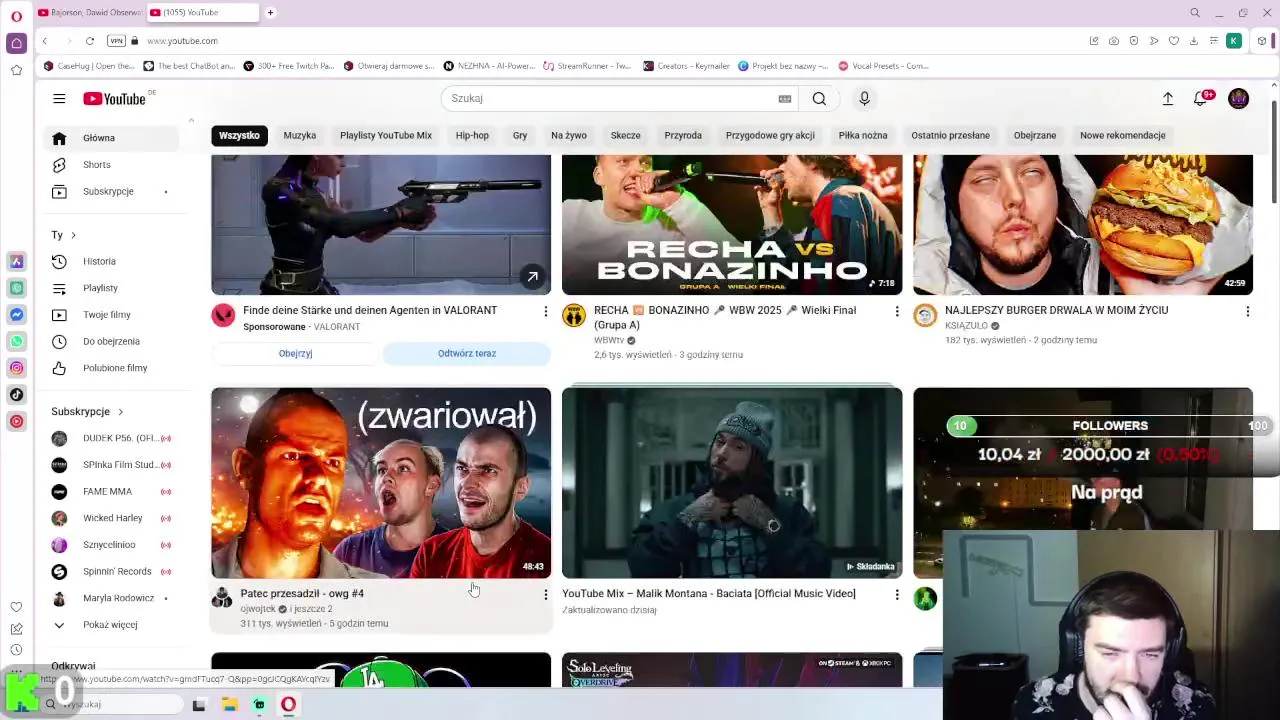The height and width of the screenshot is (720, 1280).
Task: Open options for Malik Montana mix
Action: [x=896, y=595]
